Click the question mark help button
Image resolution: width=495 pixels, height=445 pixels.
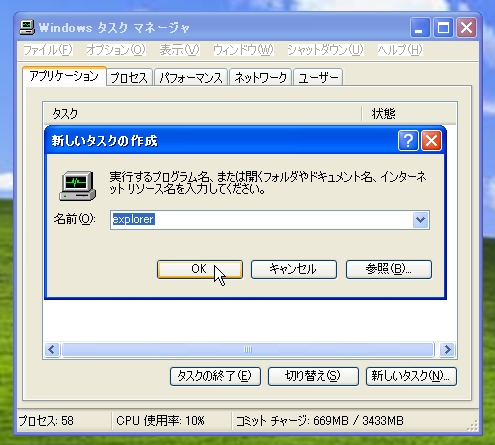(408, 141)
